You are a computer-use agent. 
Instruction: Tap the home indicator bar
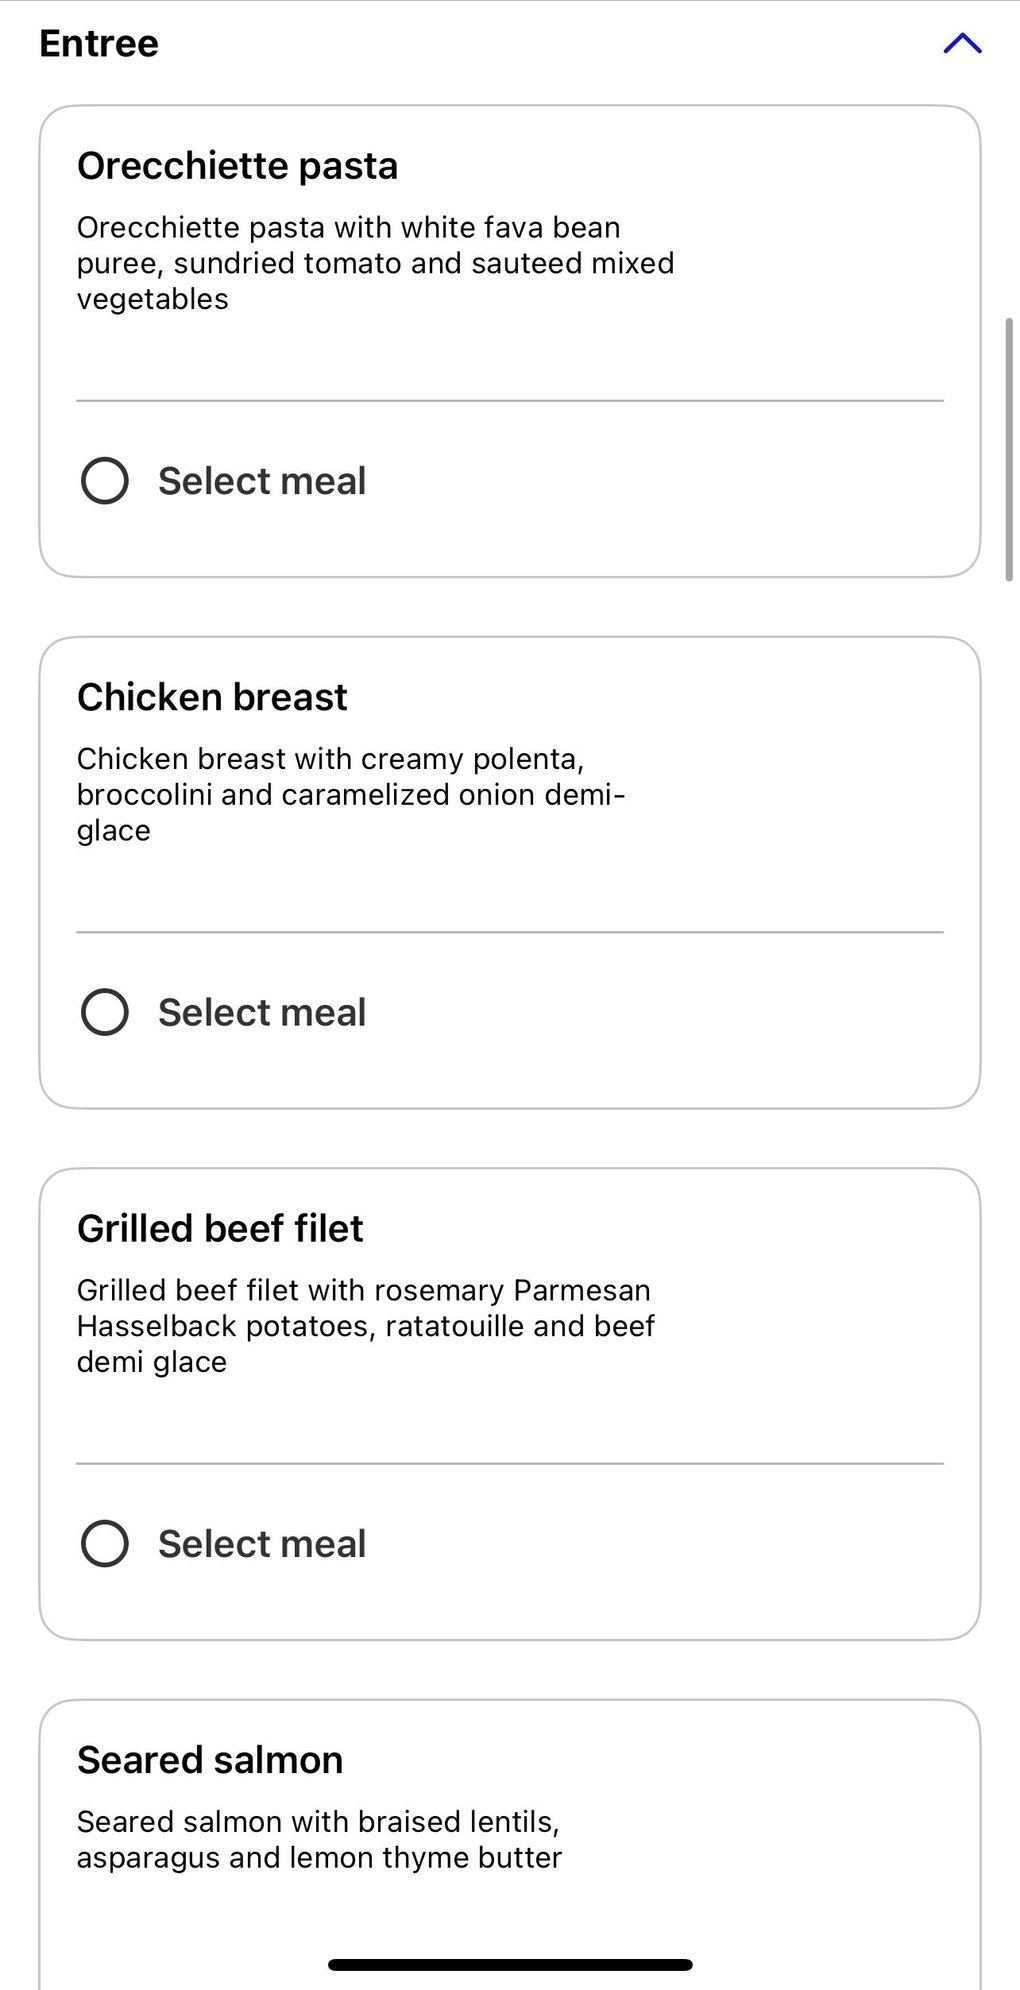pyautogui.click(x=510, y=1965)
